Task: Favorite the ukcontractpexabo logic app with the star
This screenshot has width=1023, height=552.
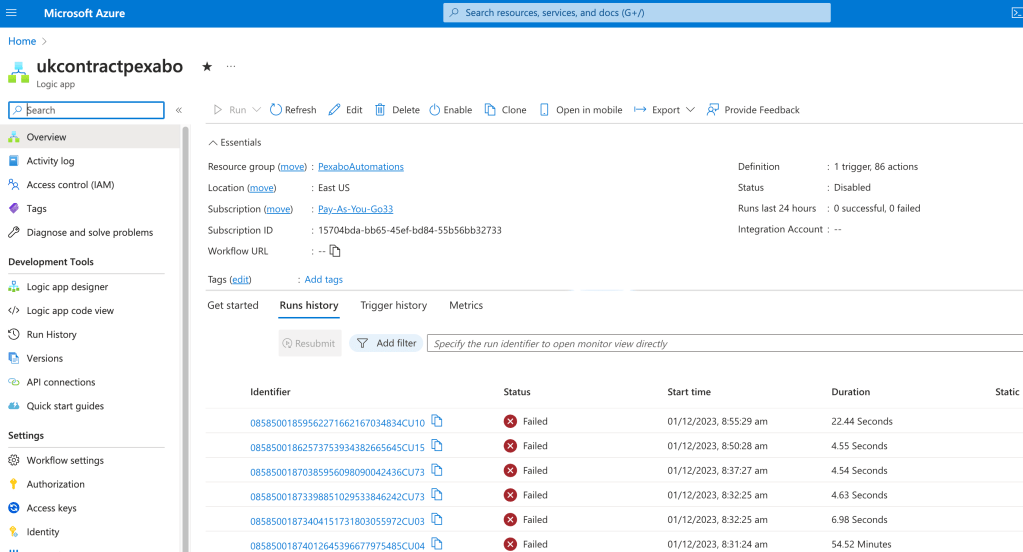Action: 207,67
